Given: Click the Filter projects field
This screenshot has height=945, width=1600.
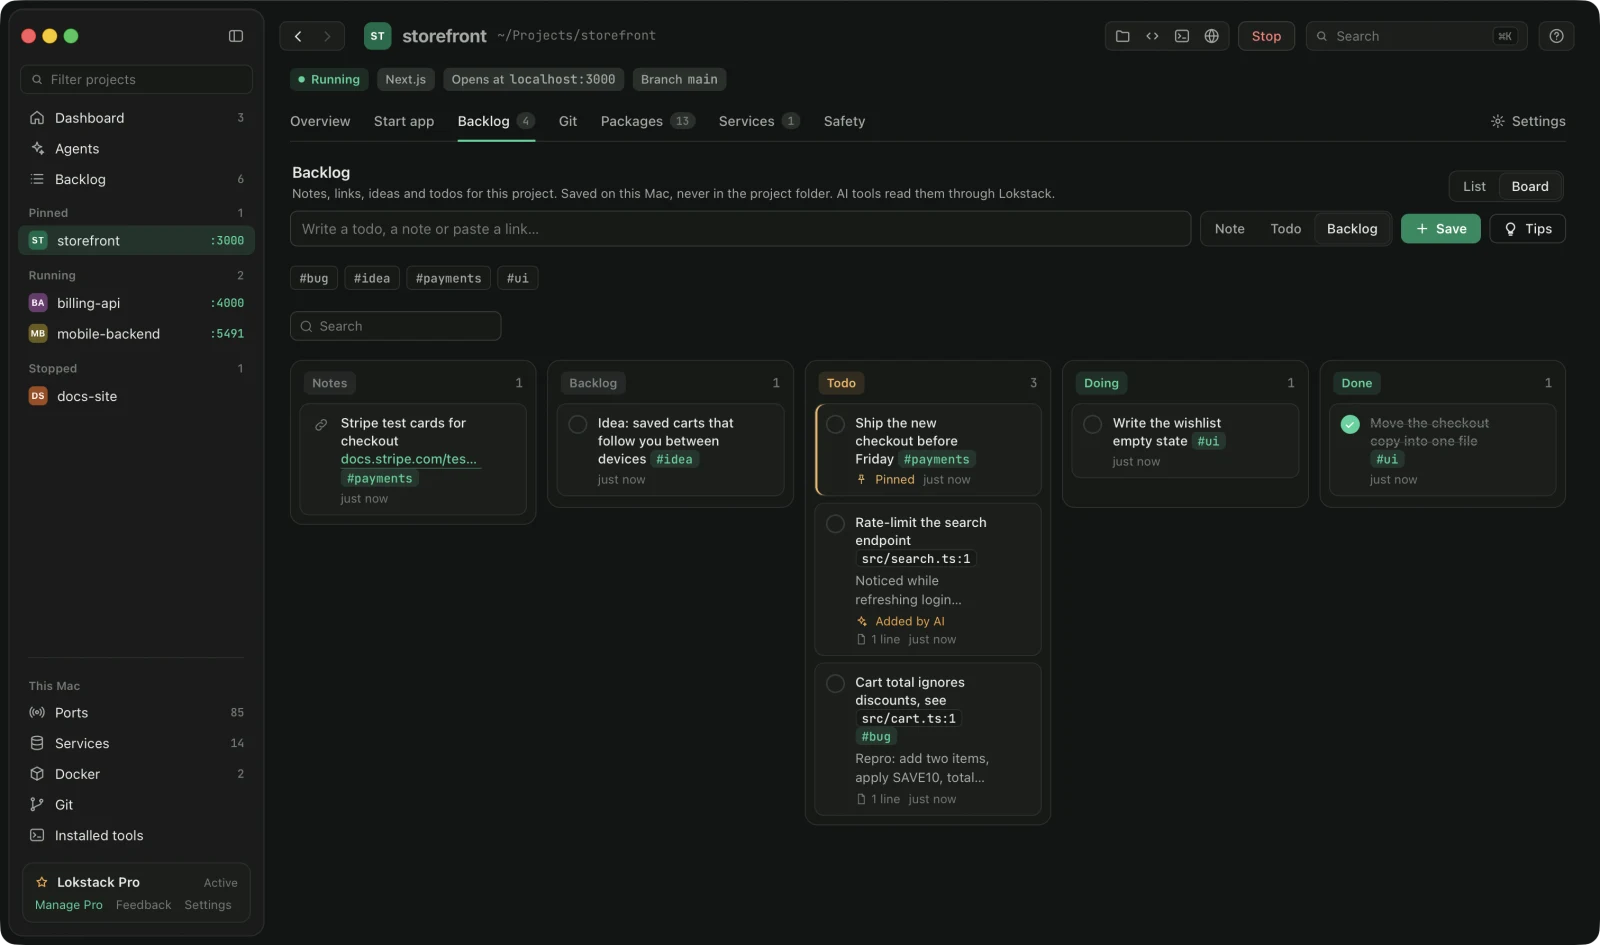Looking at the screenshot, I should click(x=136, y=80).
